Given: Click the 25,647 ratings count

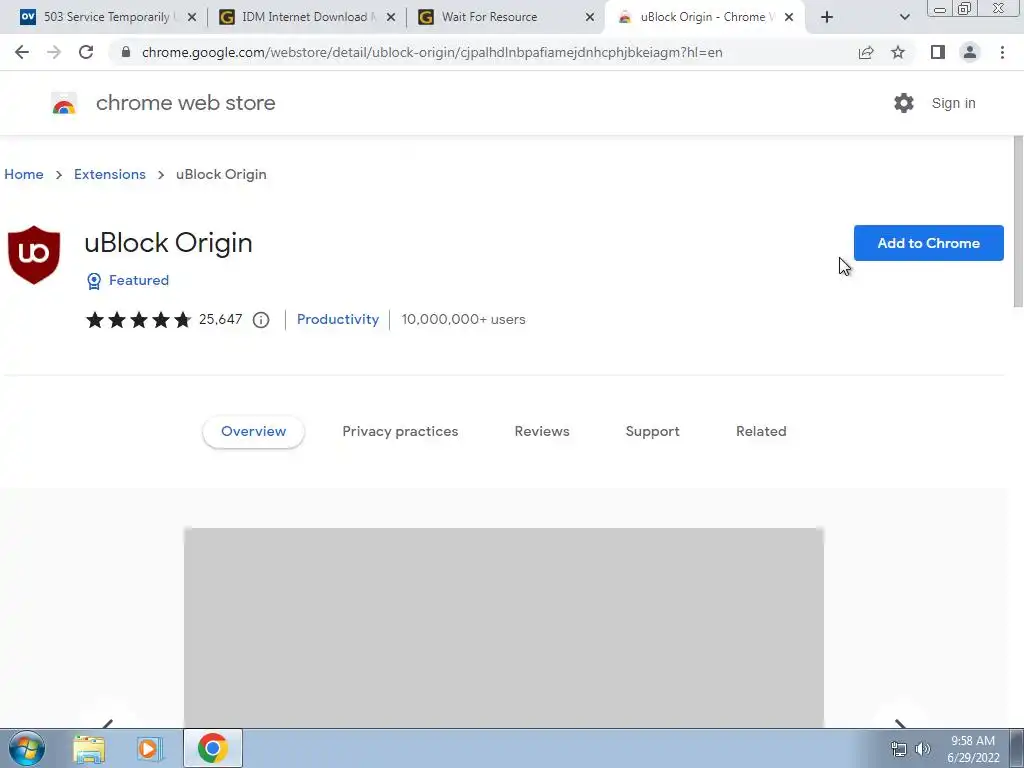Looking at the screenshot, I should tap(220, 319).
